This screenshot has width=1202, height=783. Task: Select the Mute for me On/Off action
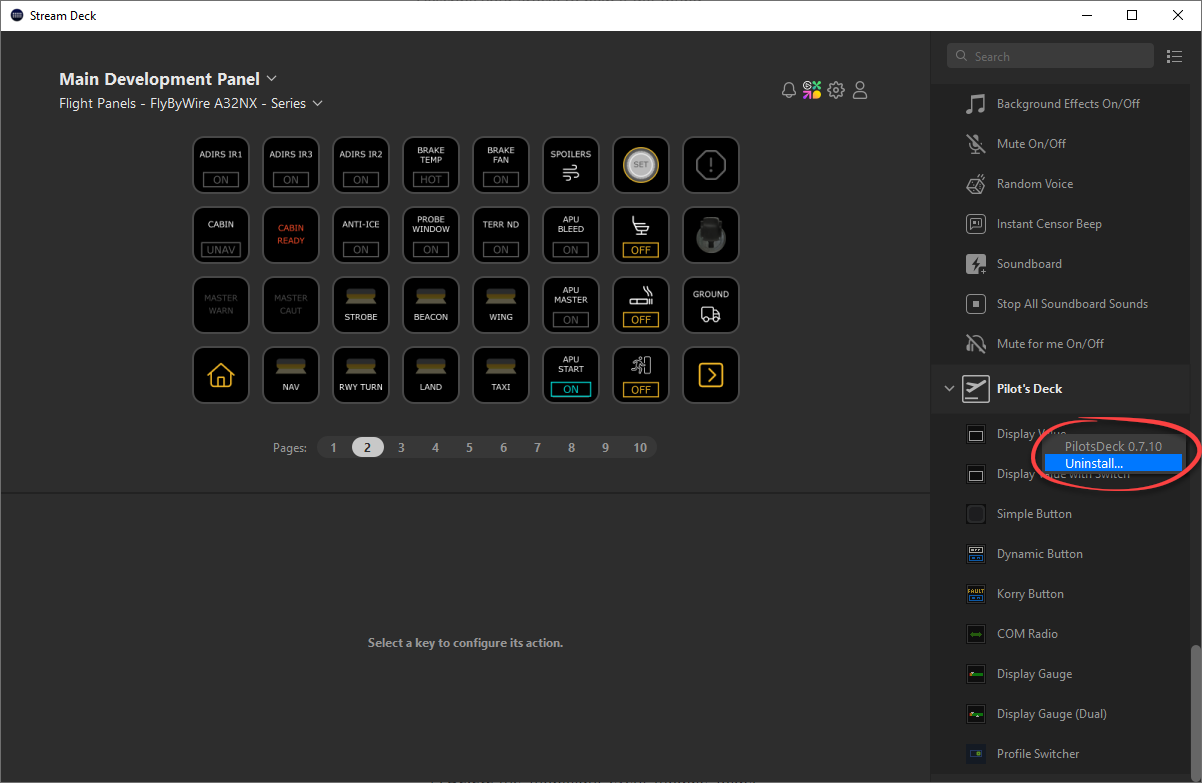tap(1061, 344)
